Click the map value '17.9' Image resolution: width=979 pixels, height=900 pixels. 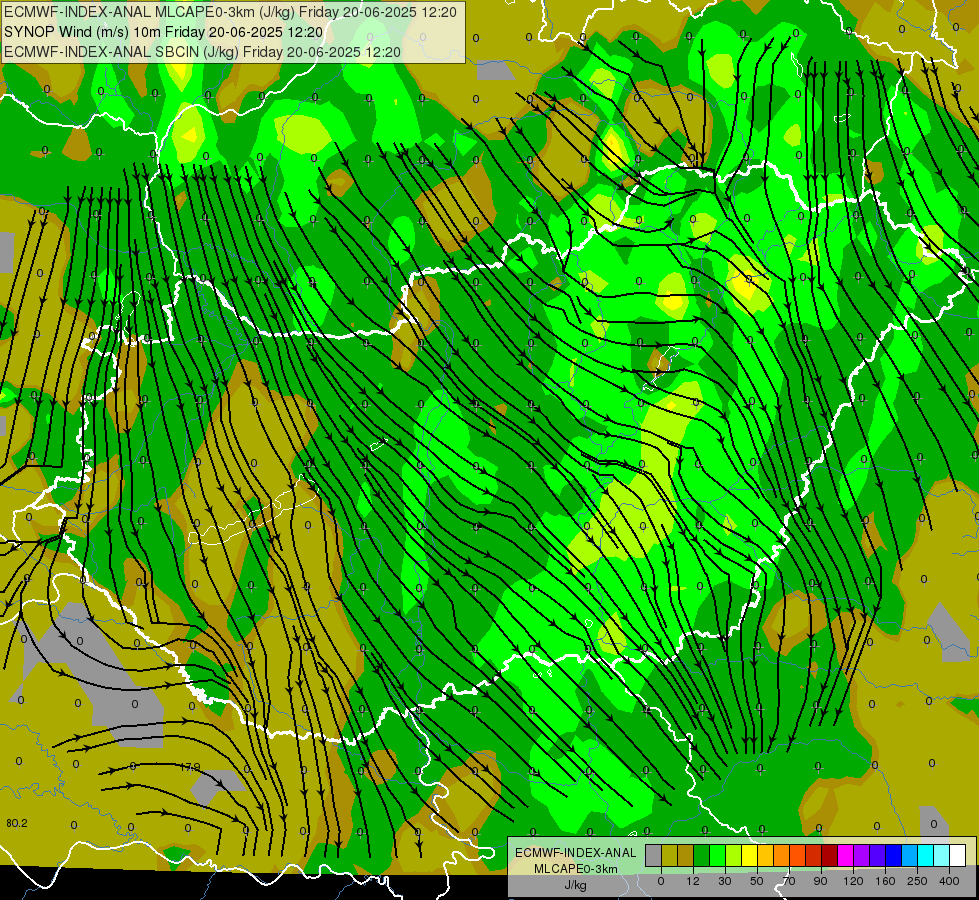point(190,767)
